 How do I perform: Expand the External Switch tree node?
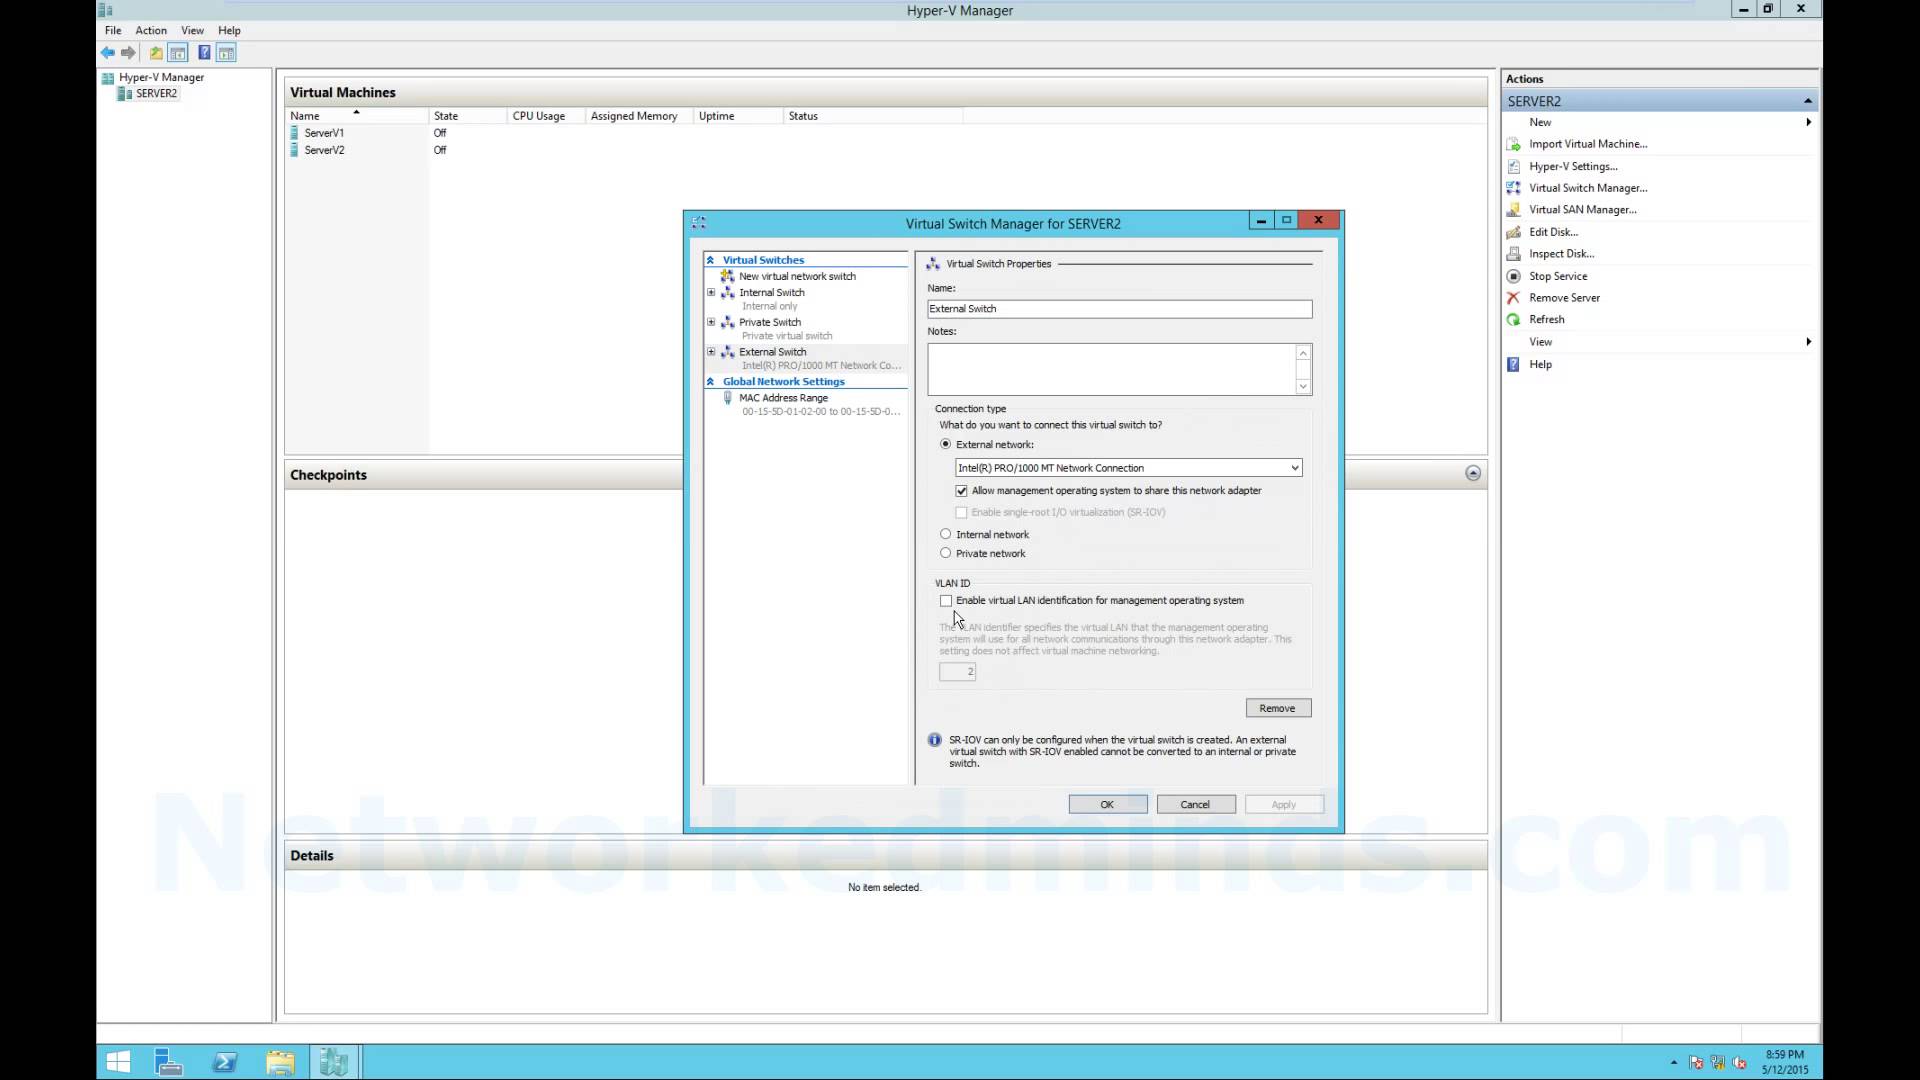[711, 352]
